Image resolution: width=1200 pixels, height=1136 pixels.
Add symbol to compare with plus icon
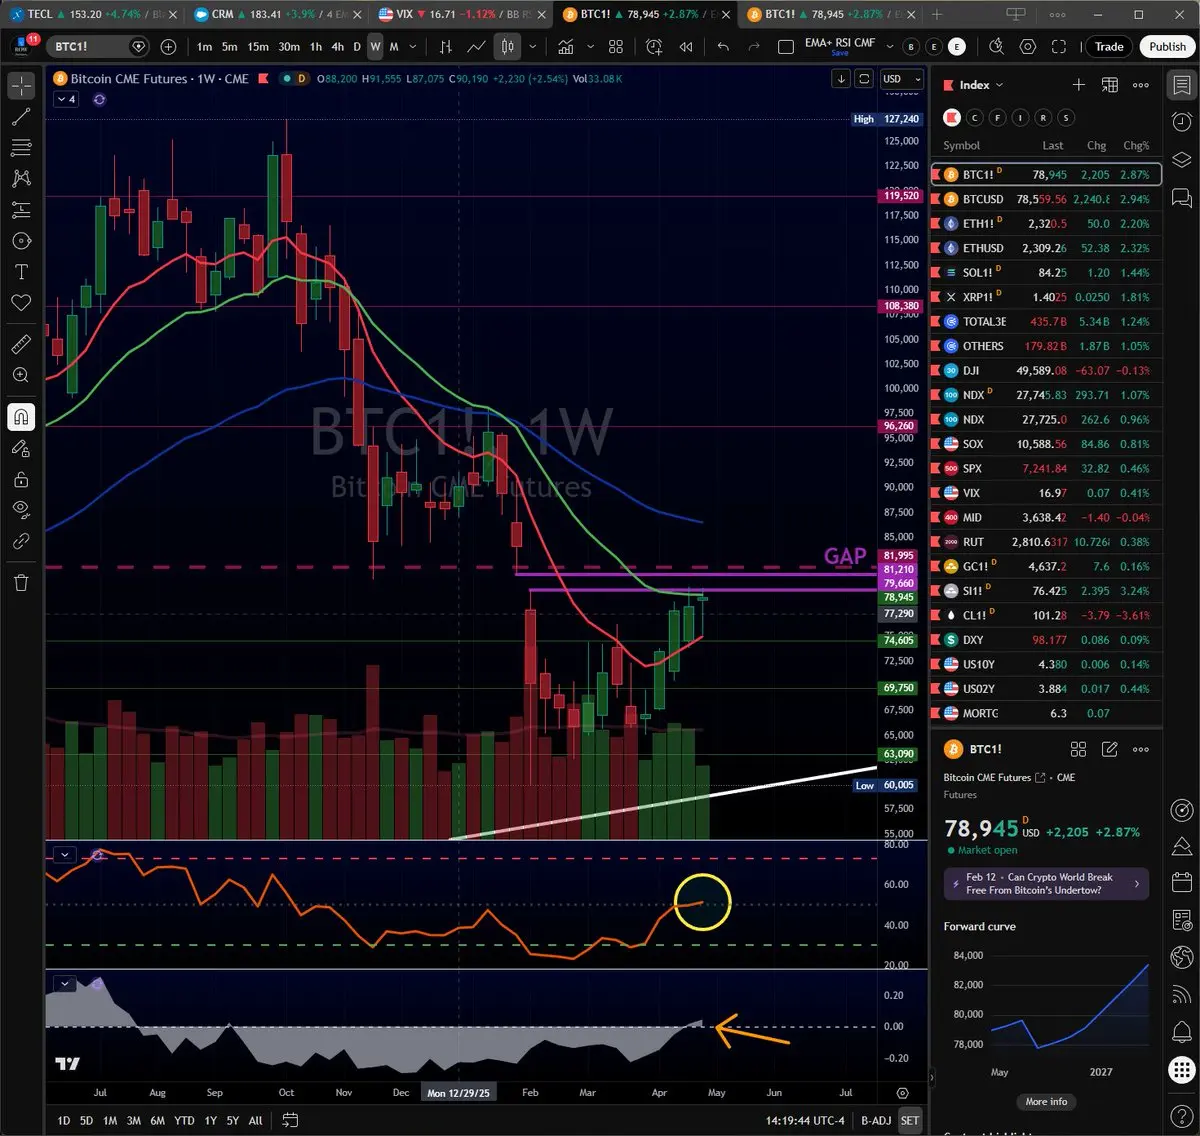click(168, 47)
